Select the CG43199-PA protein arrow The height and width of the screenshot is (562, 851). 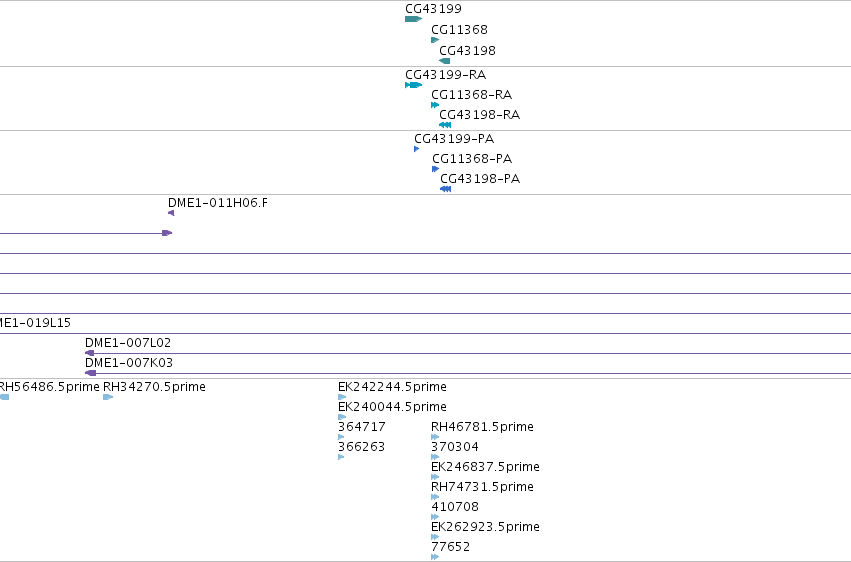point(416,149)
